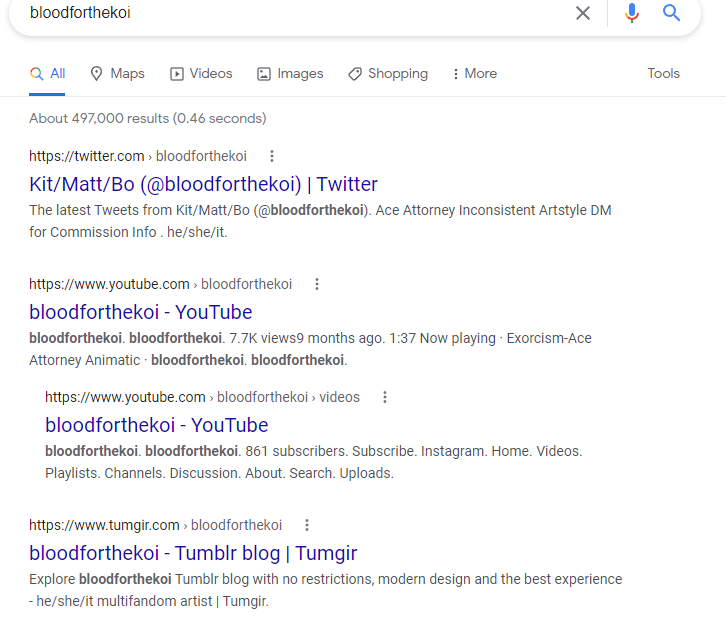
Task: Click the twitter.com › bloodforthekoi URL text
Action: click(138, 156)
